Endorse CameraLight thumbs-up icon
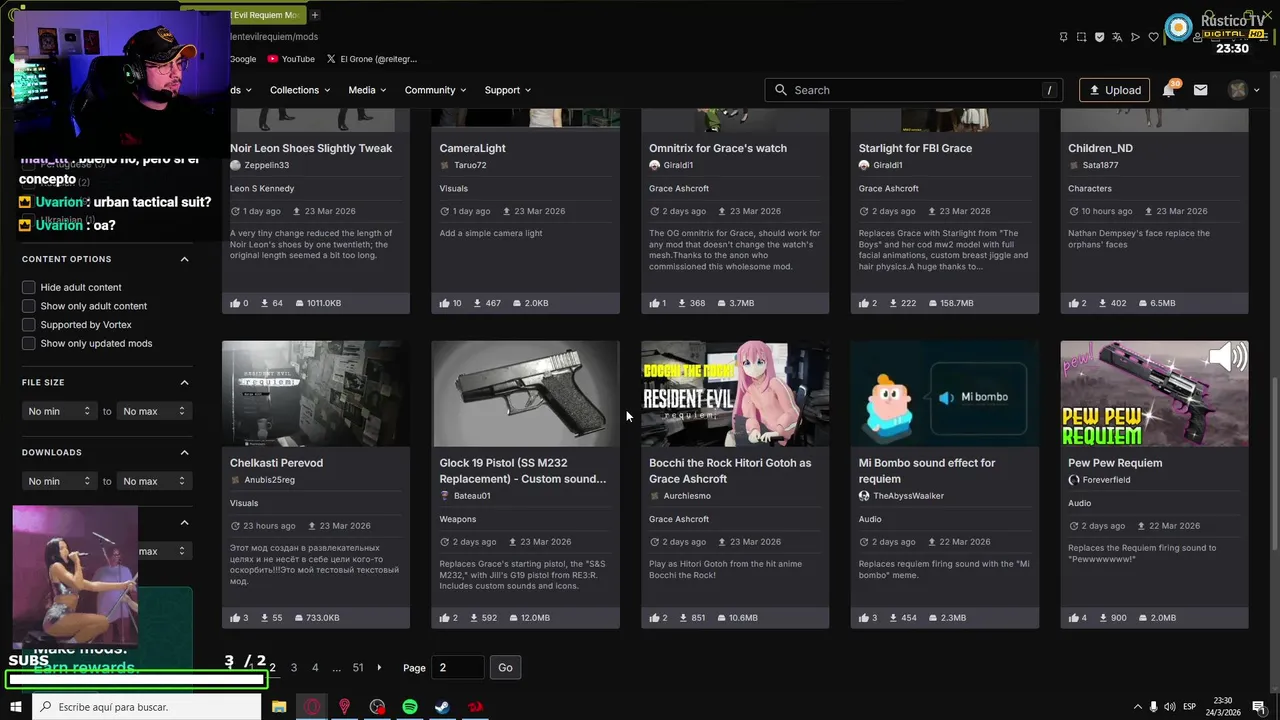 click(x=445, y=303)
